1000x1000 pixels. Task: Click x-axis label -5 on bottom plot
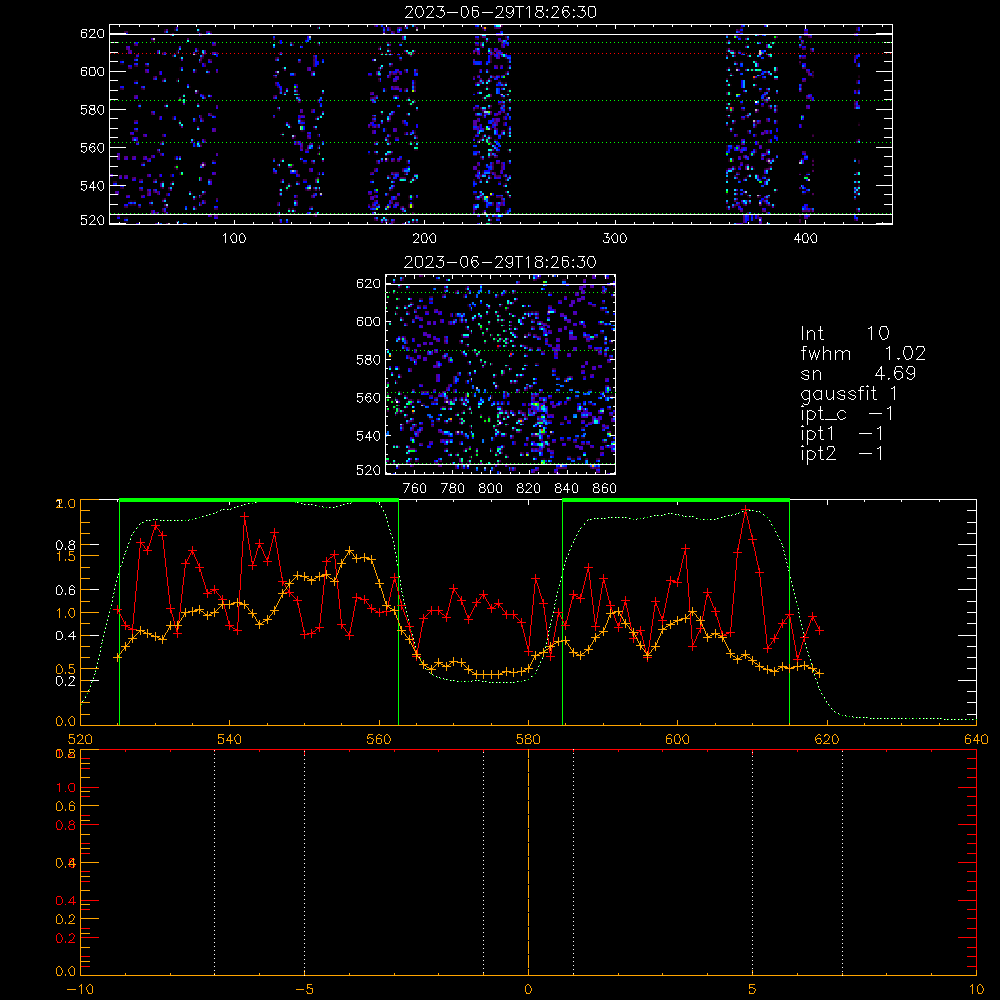click(304, 990)
